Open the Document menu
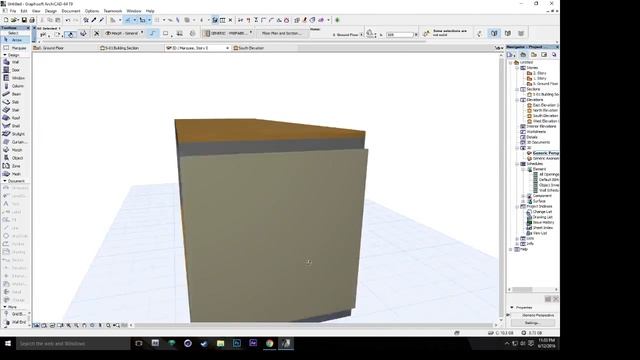The image size is (640, 360). click(71, 11)
